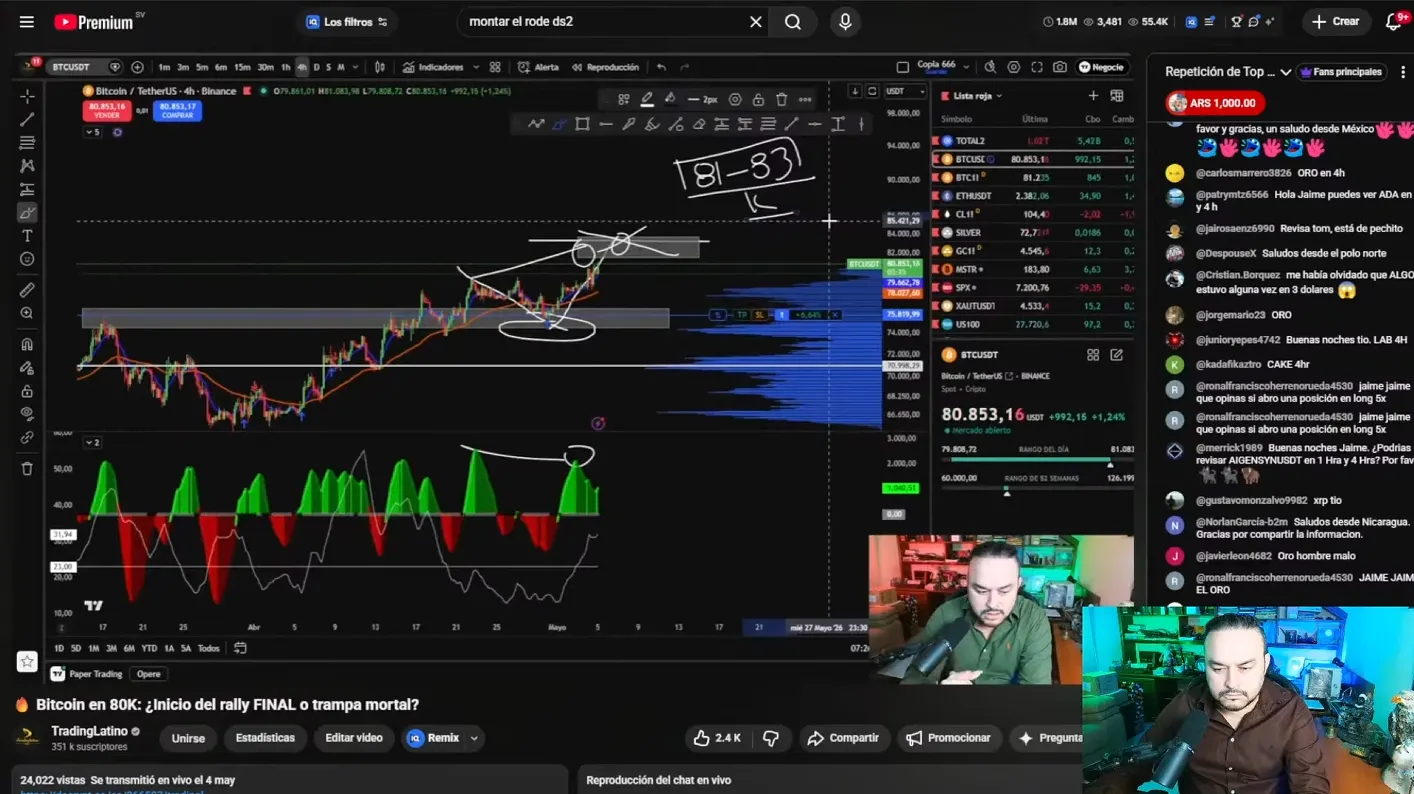Screen dimensions: 1414x794
Task: Create an Alerta
Action: (x=538, y=67)
